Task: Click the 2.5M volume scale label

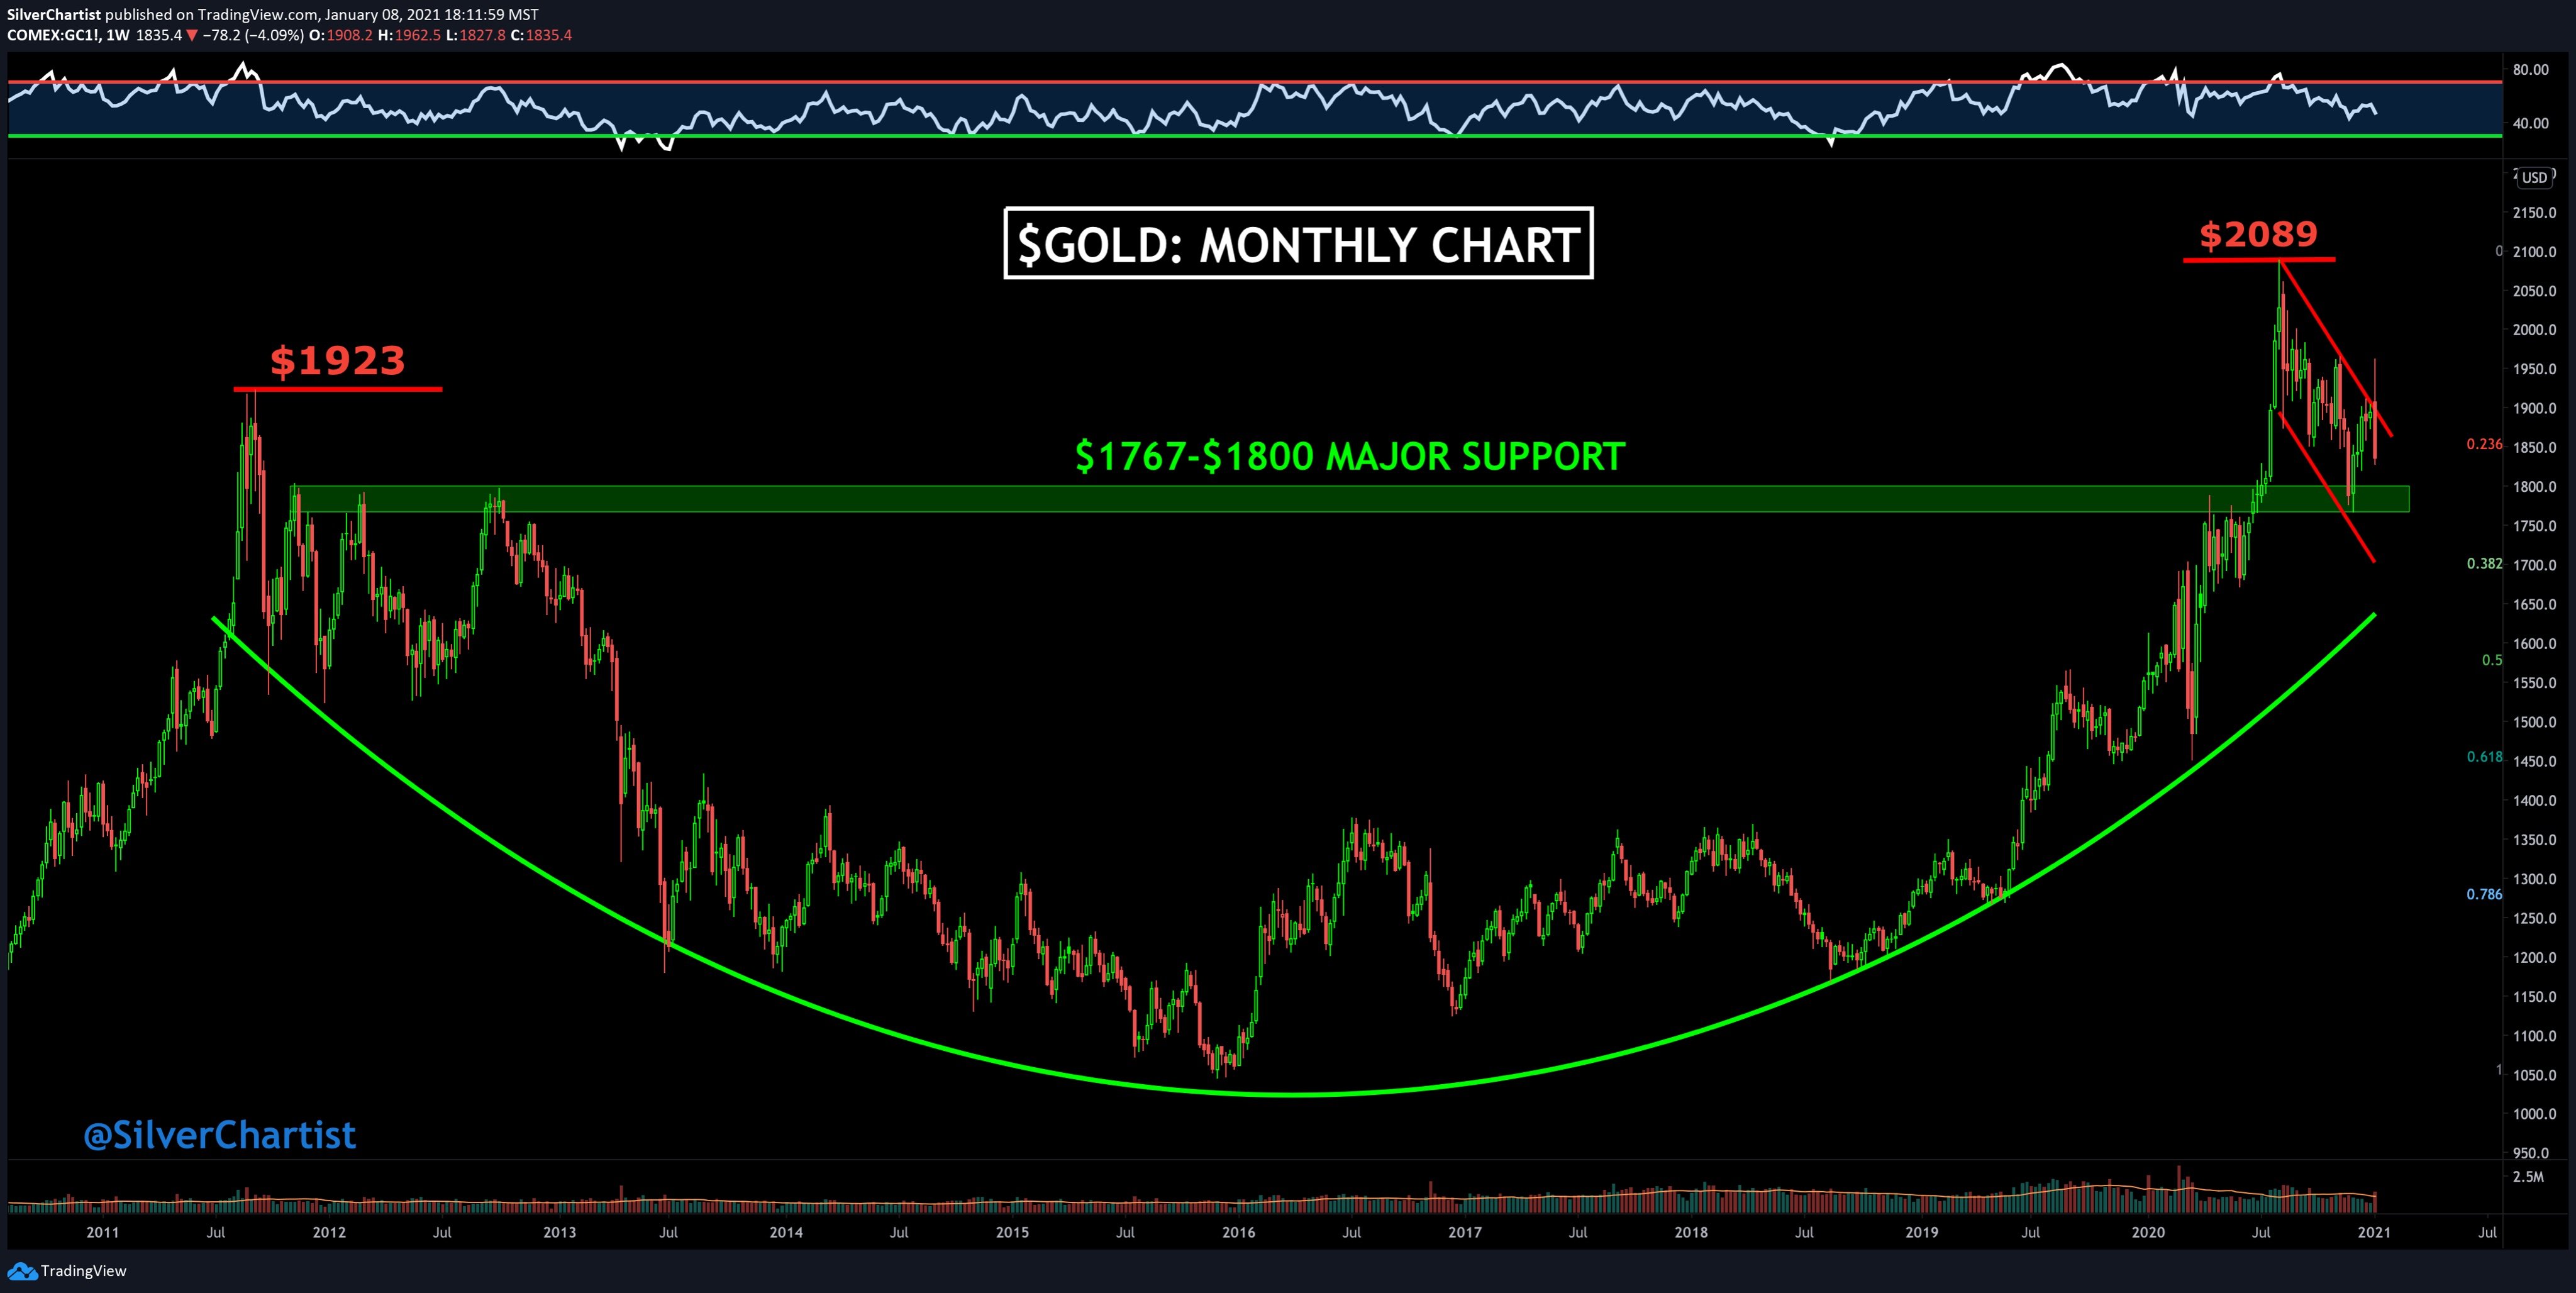Action: click(x=2528, y=1177)
